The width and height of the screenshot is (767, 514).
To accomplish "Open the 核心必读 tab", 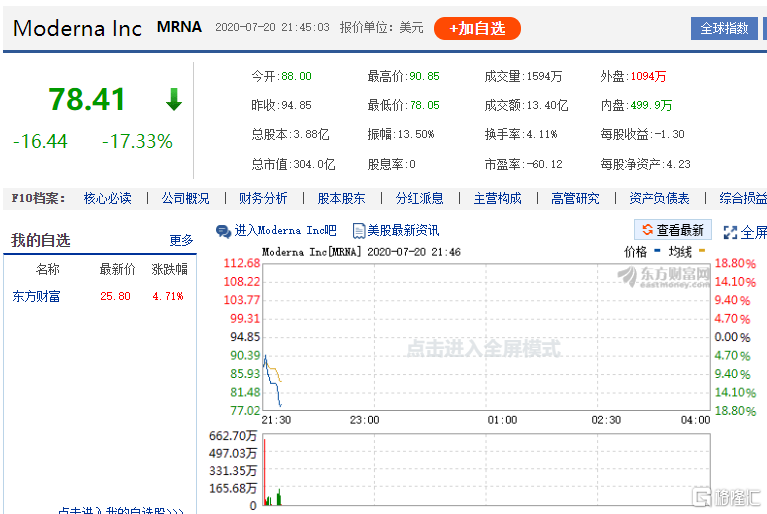I will (x=107, y=198).
